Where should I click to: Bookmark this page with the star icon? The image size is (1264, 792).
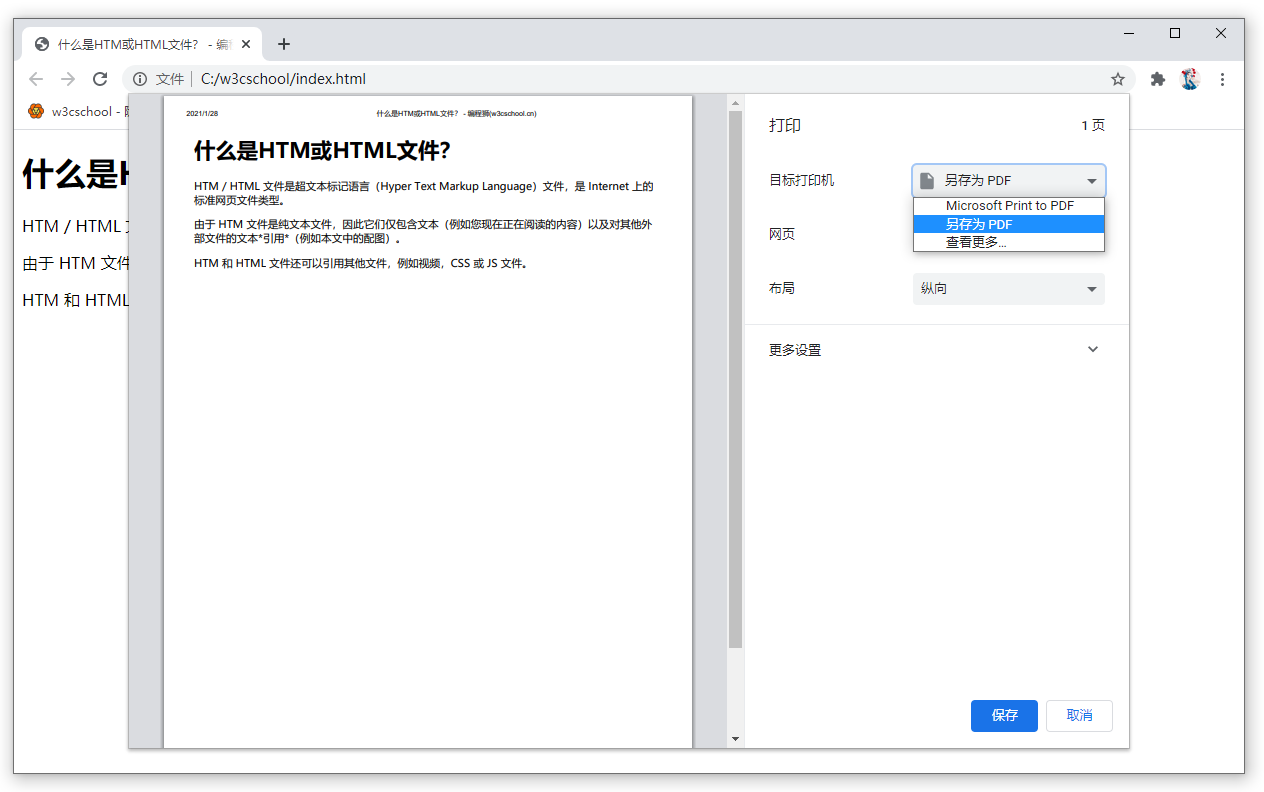pos(1117,79)
